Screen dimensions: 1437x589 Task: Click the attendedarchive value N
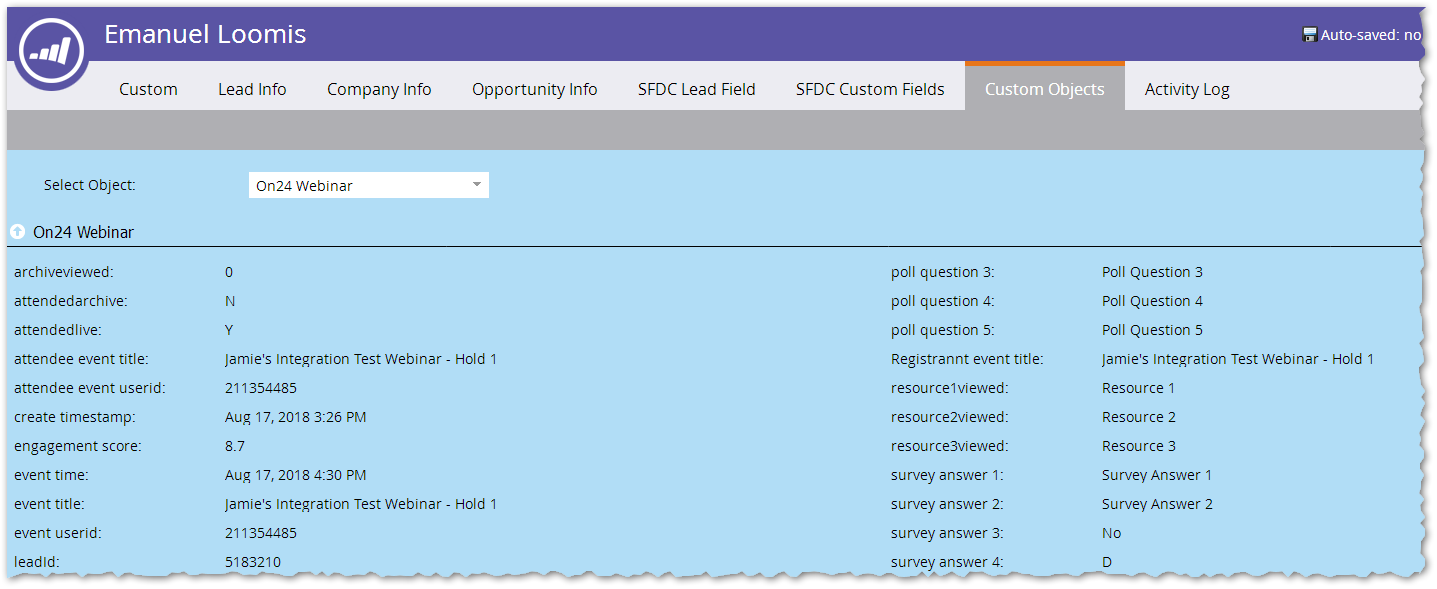(230, 301)
